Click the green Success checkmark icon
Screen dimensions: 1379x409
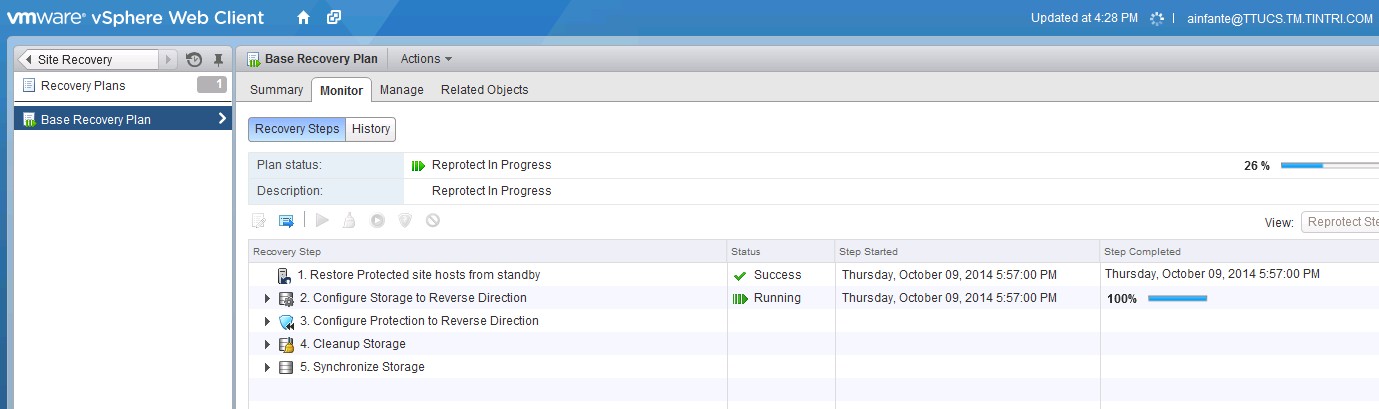(740, 275)
